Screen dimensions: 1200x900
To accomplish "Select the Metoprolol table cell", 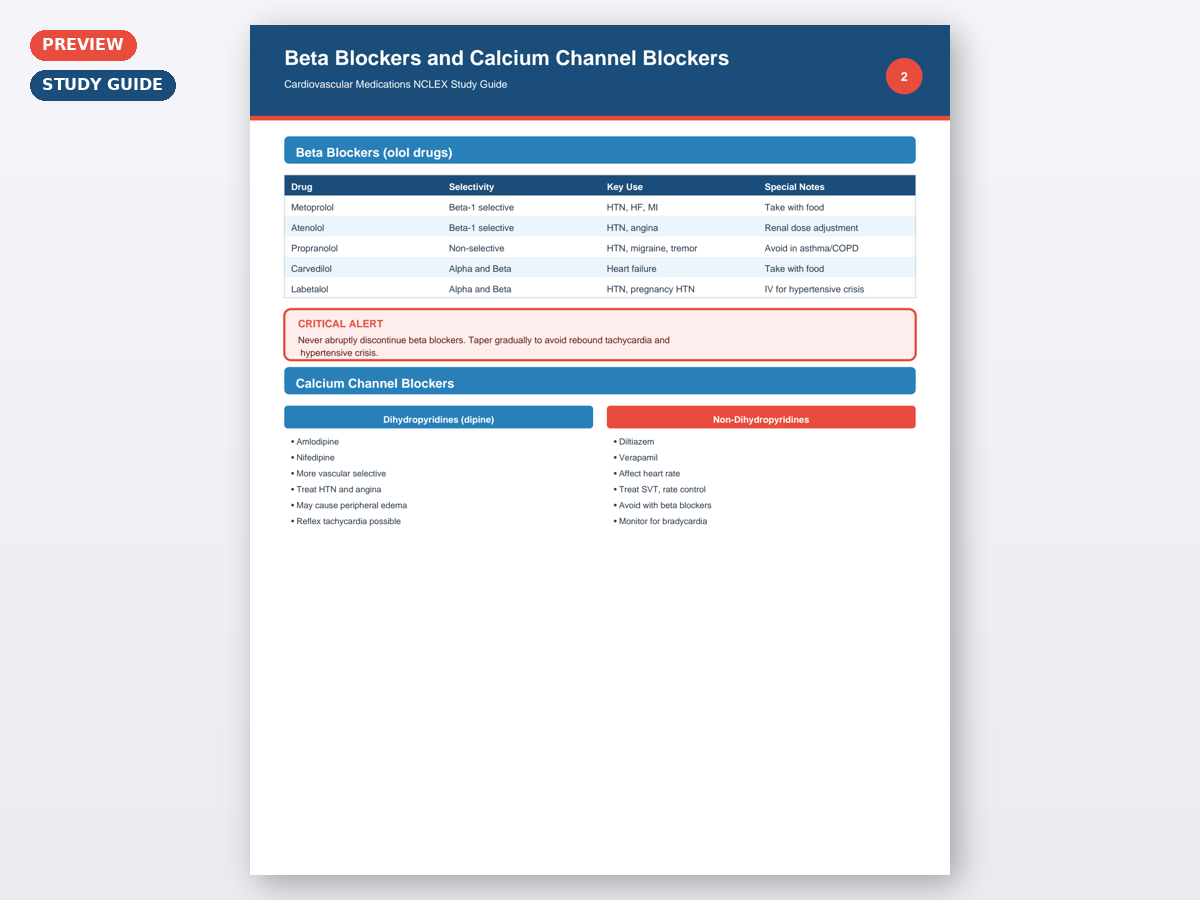I will tap(312, 207).
